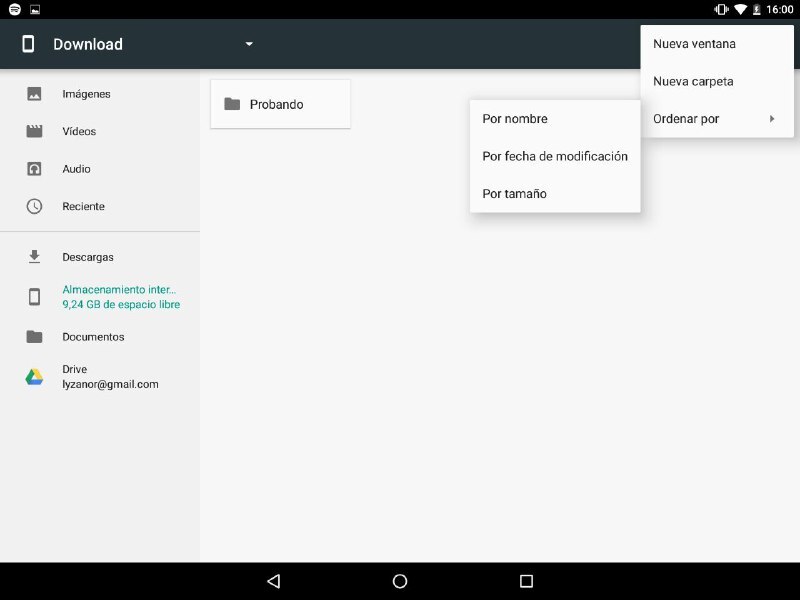
Task: Click the device icon beside Download title
Action: [x=28, y=44]
